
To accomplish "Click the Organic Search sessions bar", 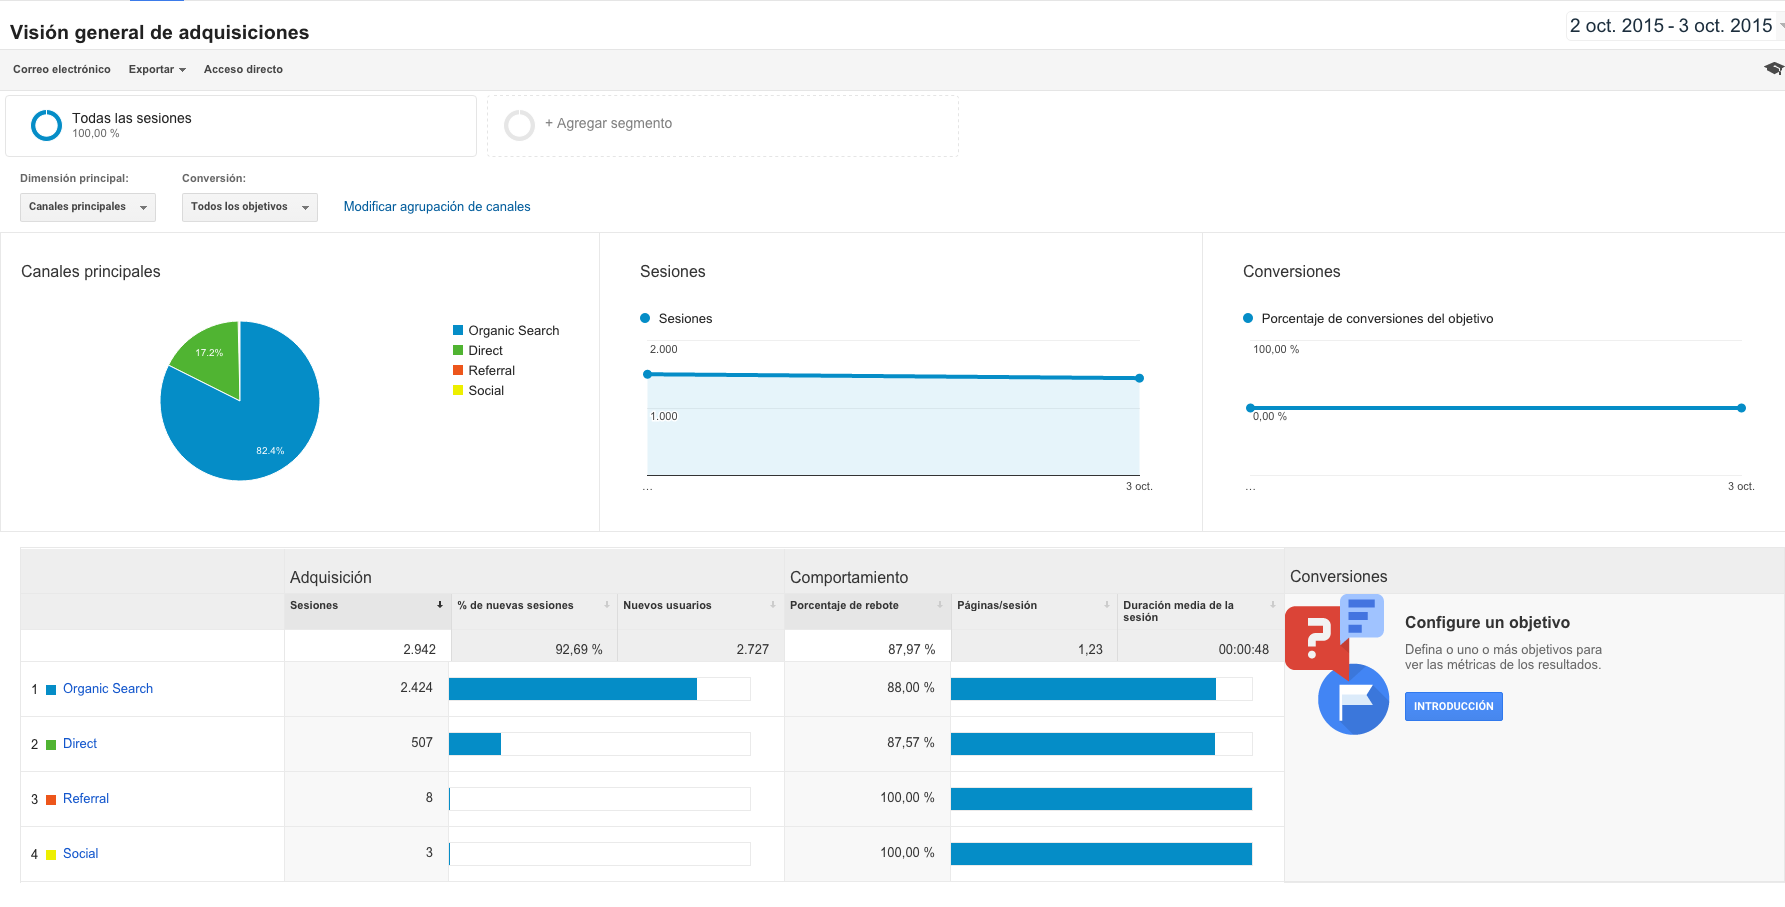I will tap(573, 689).
